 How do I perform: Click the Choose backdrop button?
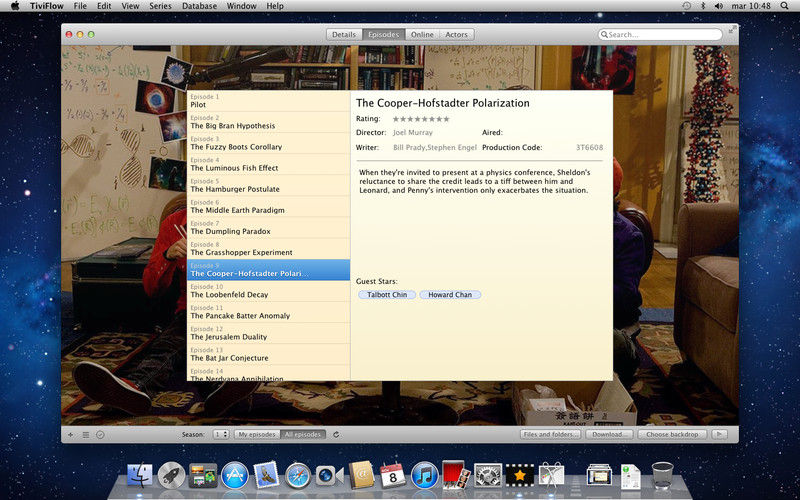[672, 434]
